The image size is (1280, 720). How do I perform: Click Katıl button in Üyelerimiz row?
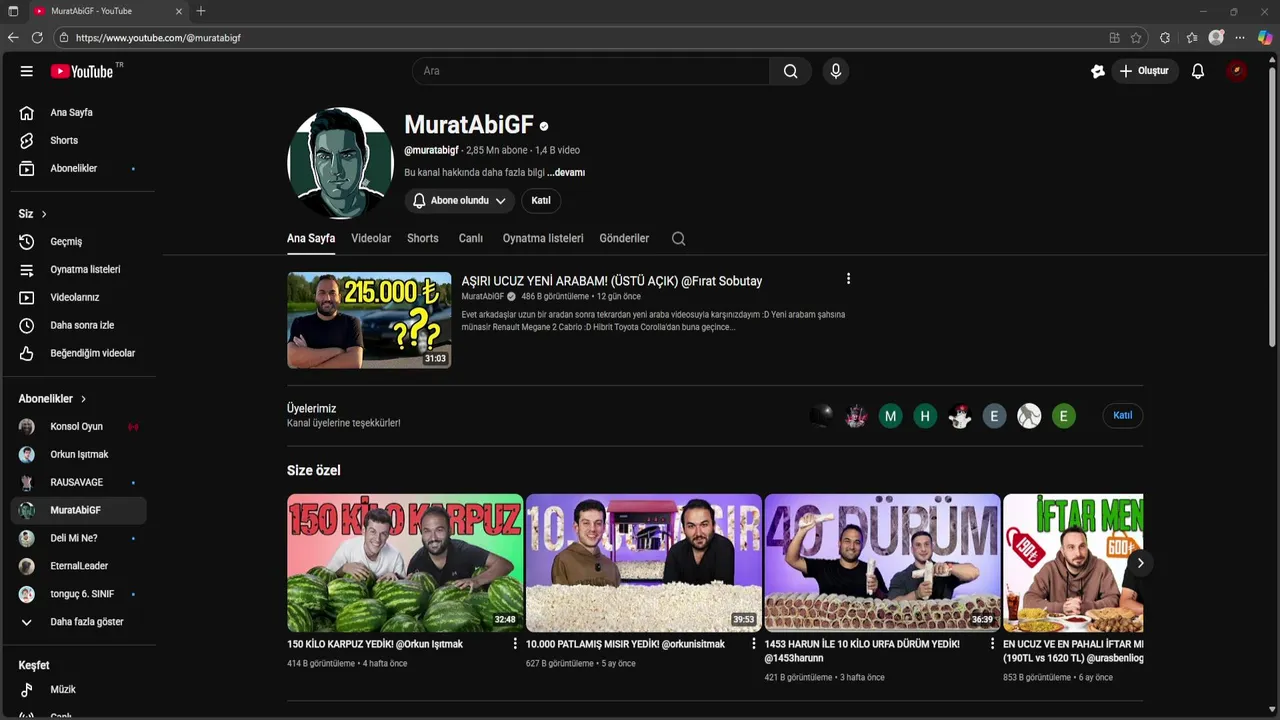1123,415
